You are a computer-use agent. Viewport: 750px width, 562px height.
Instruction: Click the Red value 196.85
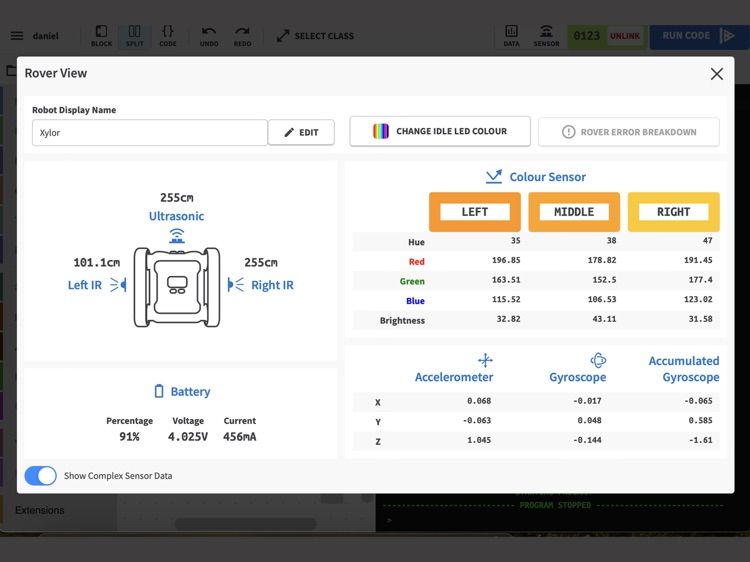click(x=506, y=260)
